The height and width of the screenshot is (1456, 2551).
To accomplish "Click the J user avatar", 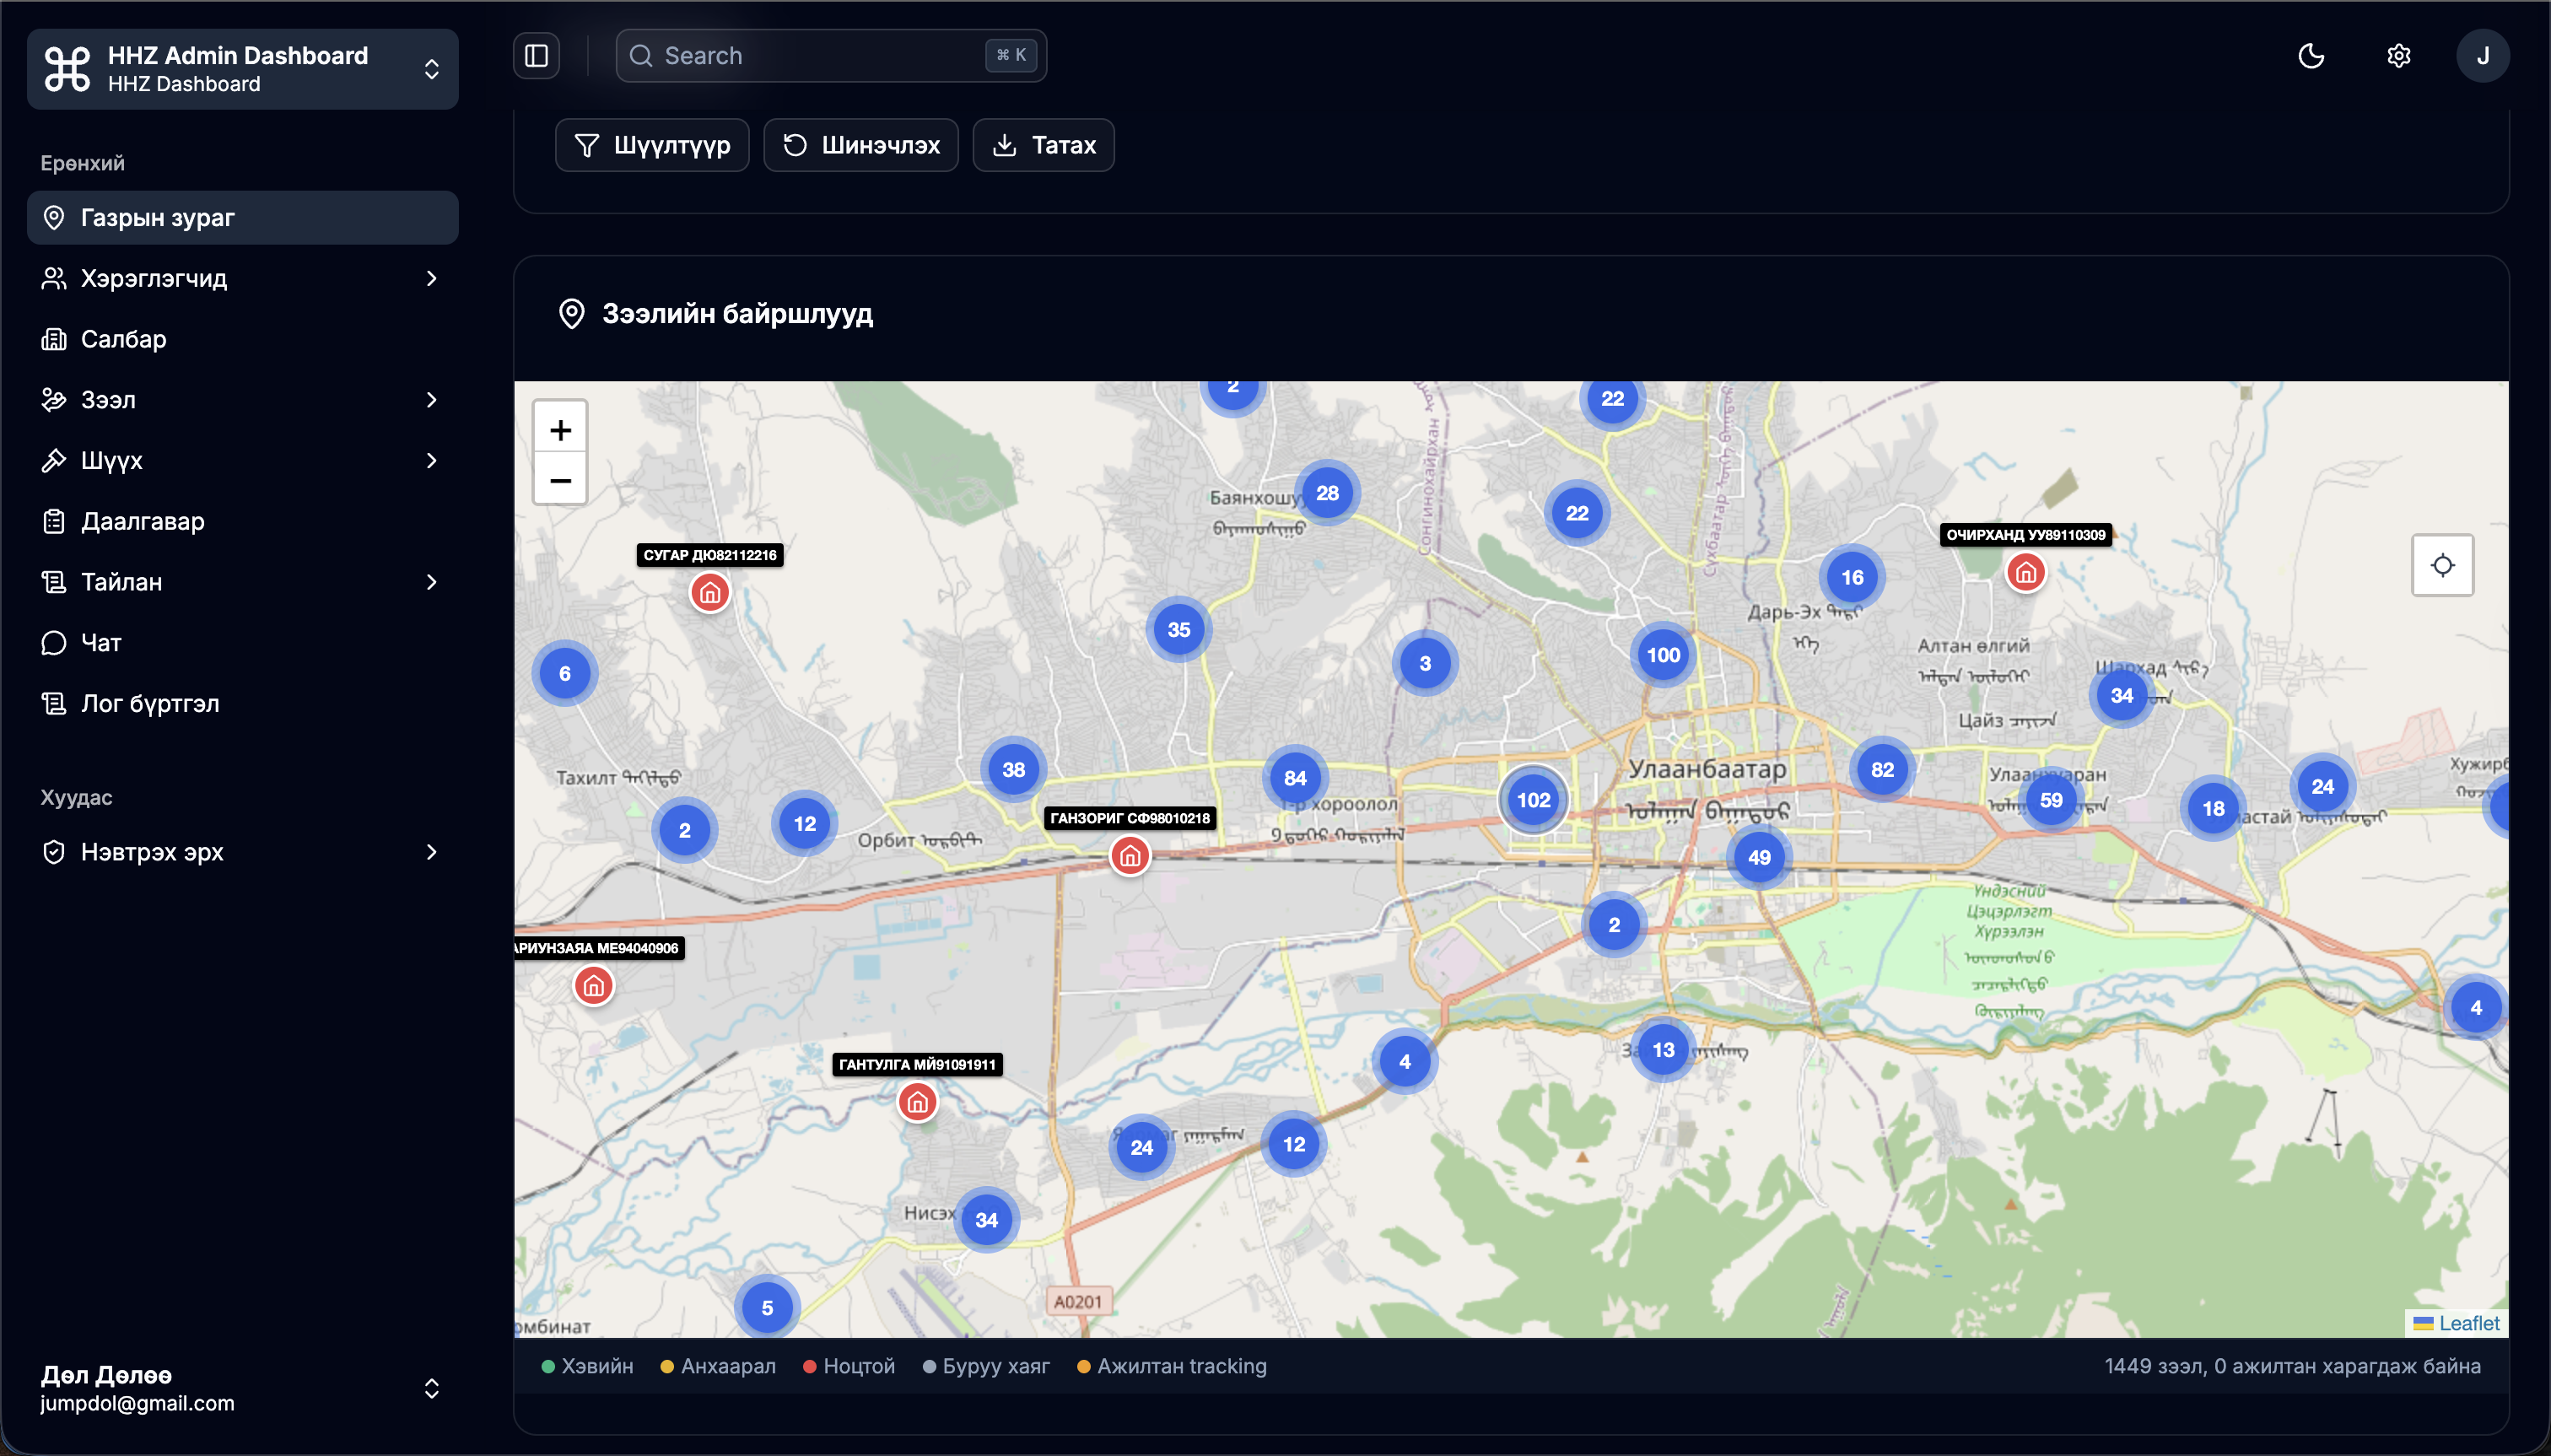I will coord(2482,56).
